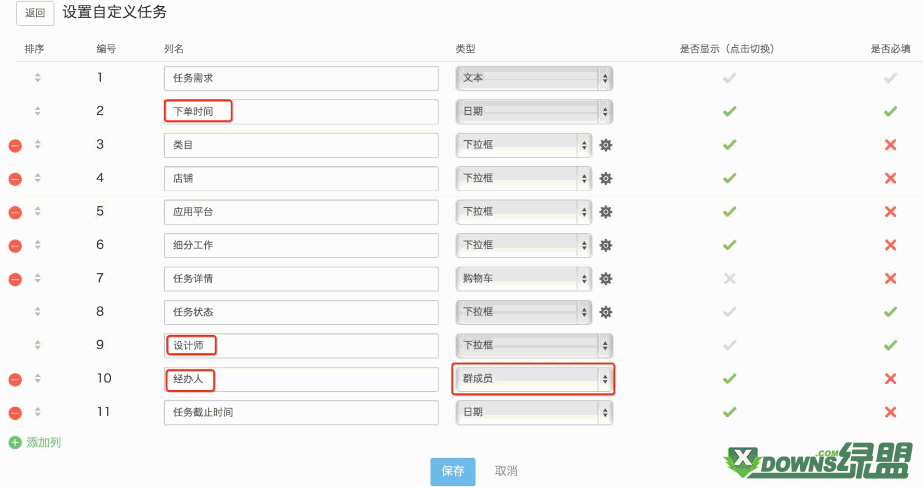923x487 pixels.
Task: Remove row 3 类目 with red minus icon
Action: point(15,145)
